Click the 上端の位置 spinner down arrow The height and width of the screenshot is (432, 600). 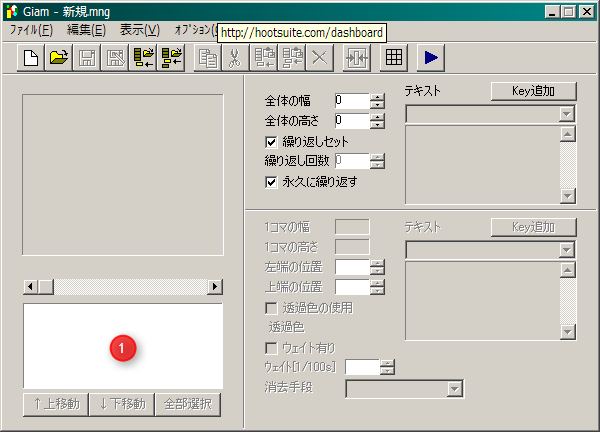point(377,291)
